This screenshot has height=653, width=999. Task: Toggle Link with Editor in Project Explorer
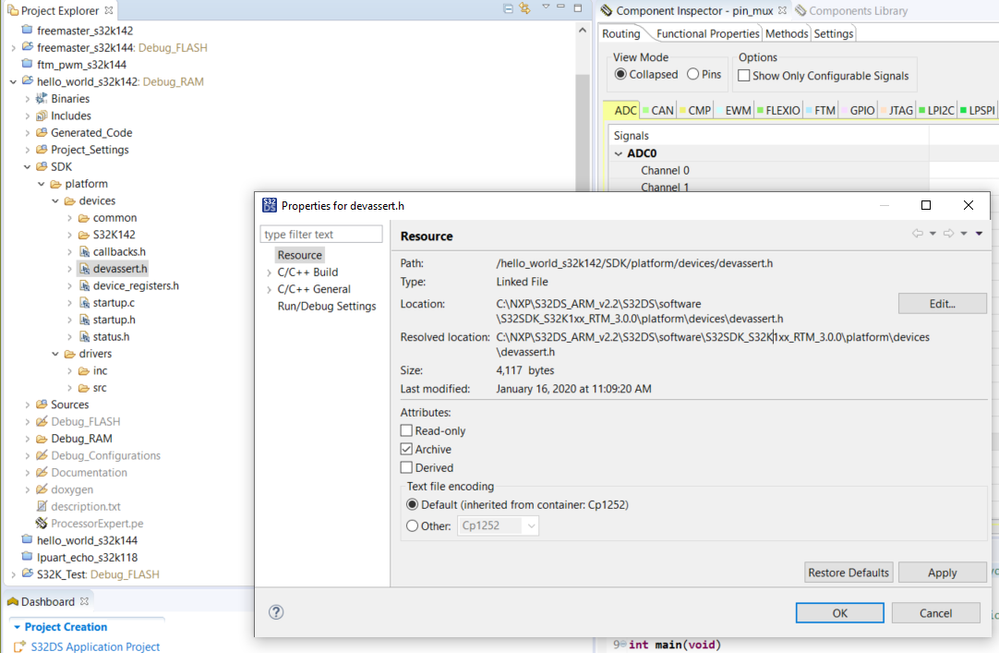point(524,8)
